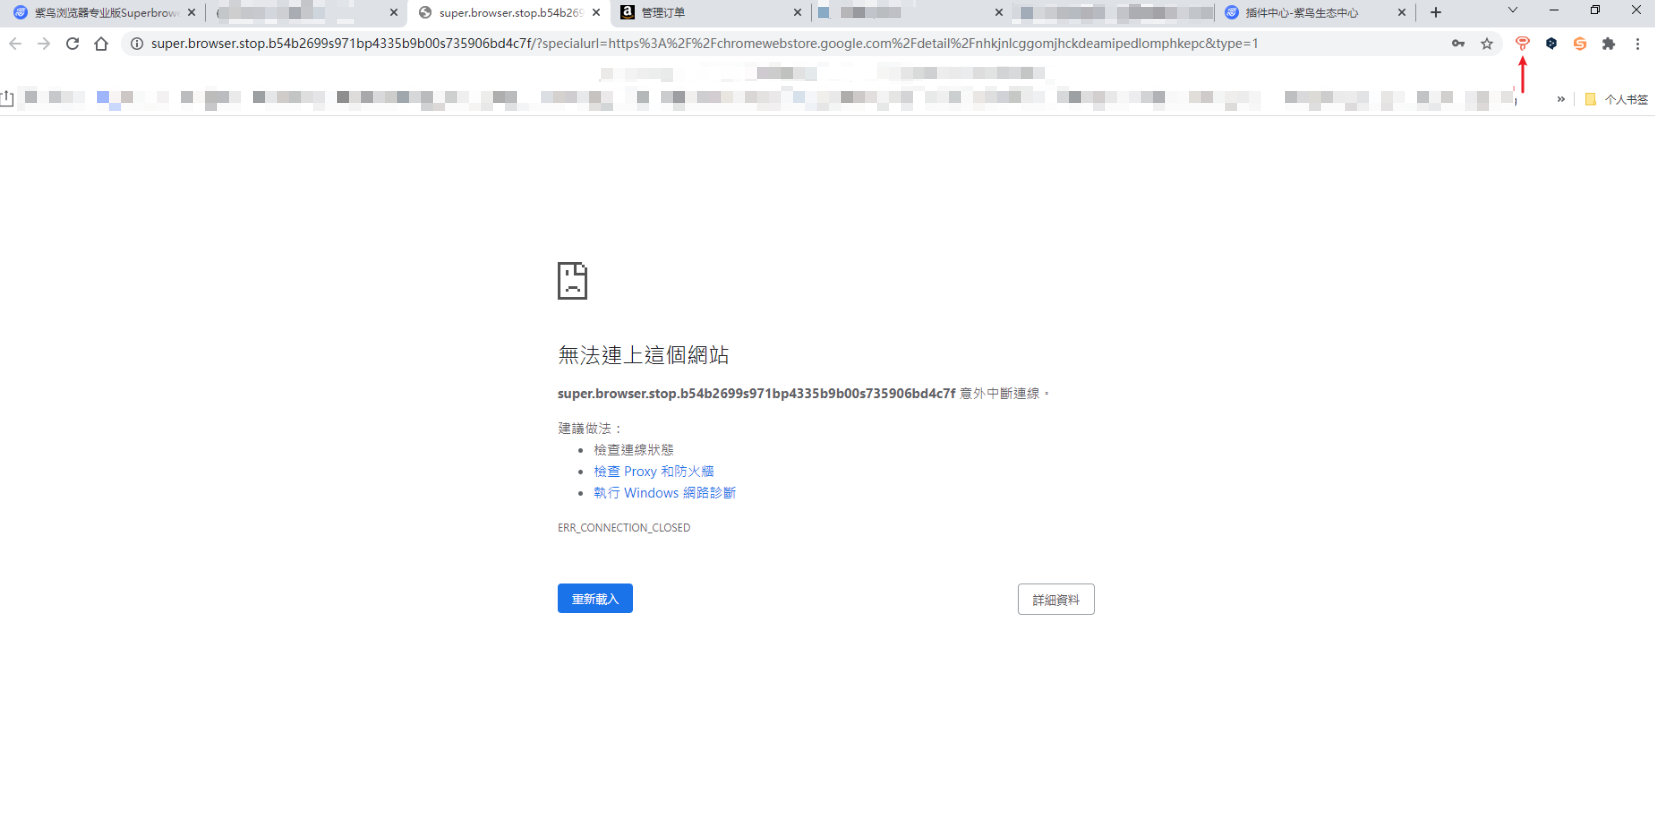Screen dimensions: 1655x816
Task: Open the Extensions puzzle piece menu
Action: point(1608,43)
